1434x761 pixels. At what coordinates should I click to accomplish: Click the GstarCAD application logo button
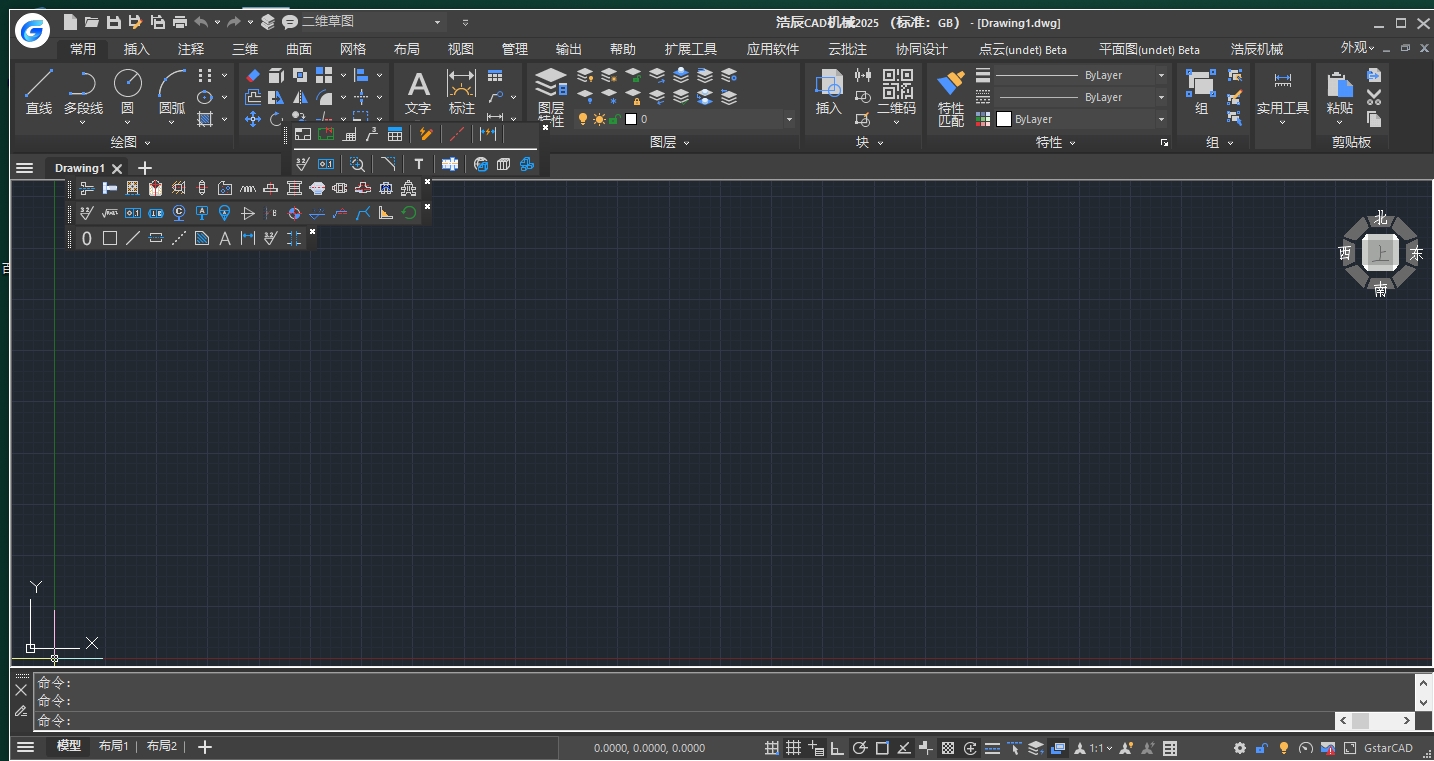33,30
